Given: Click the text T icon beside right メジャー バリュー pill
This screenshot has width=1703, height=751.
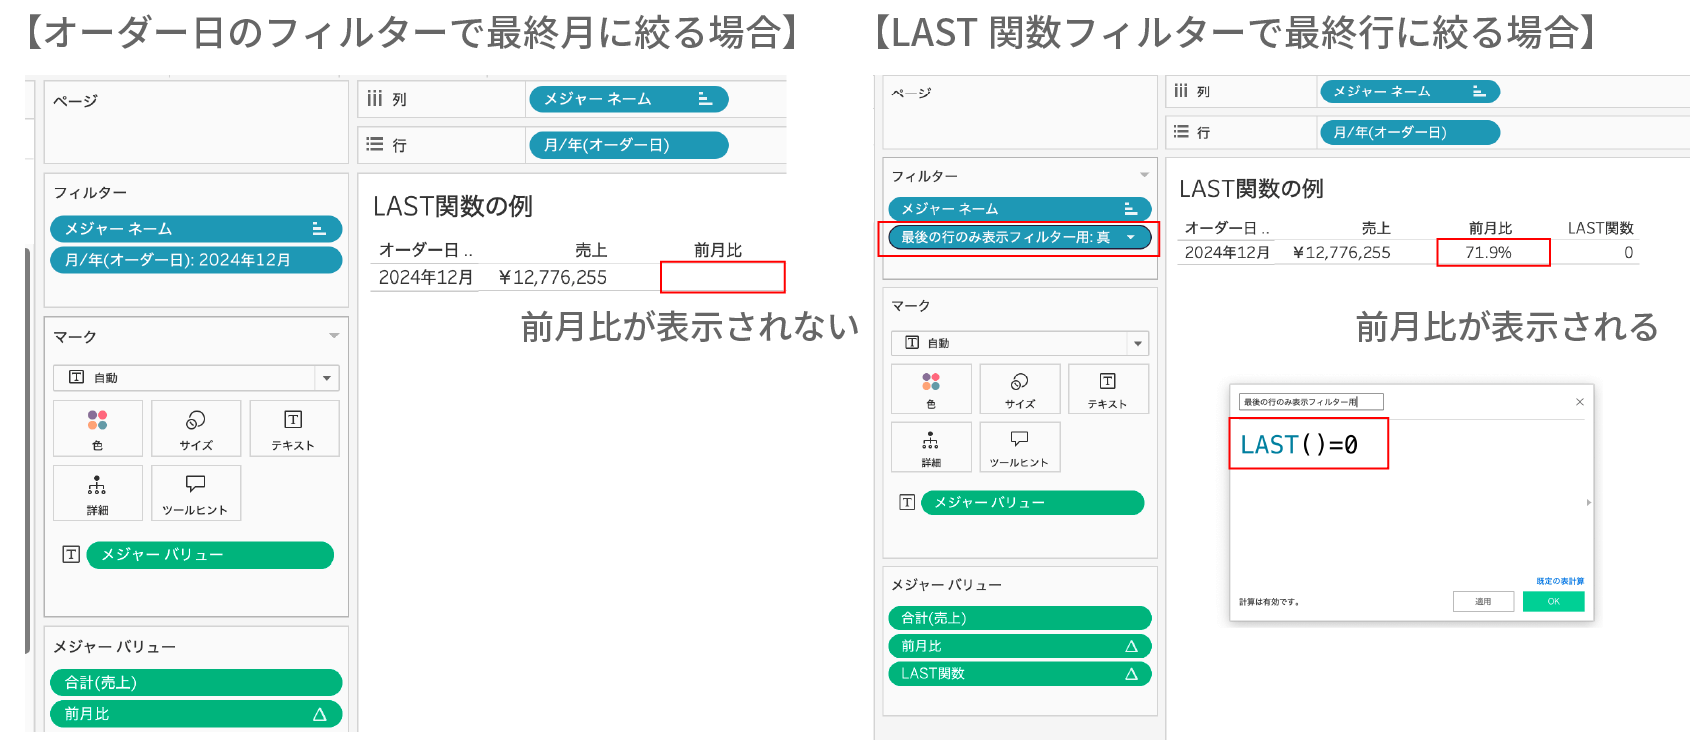Looking at the screenshot, I should coord(907,502).
